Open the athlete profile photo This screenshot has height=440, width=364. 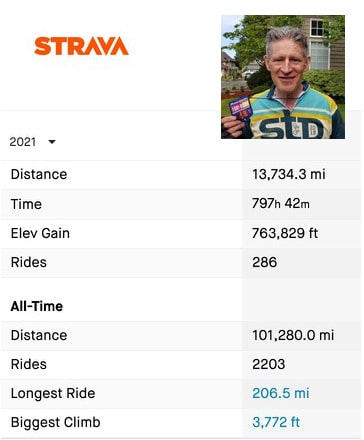(x=283, y=77)
